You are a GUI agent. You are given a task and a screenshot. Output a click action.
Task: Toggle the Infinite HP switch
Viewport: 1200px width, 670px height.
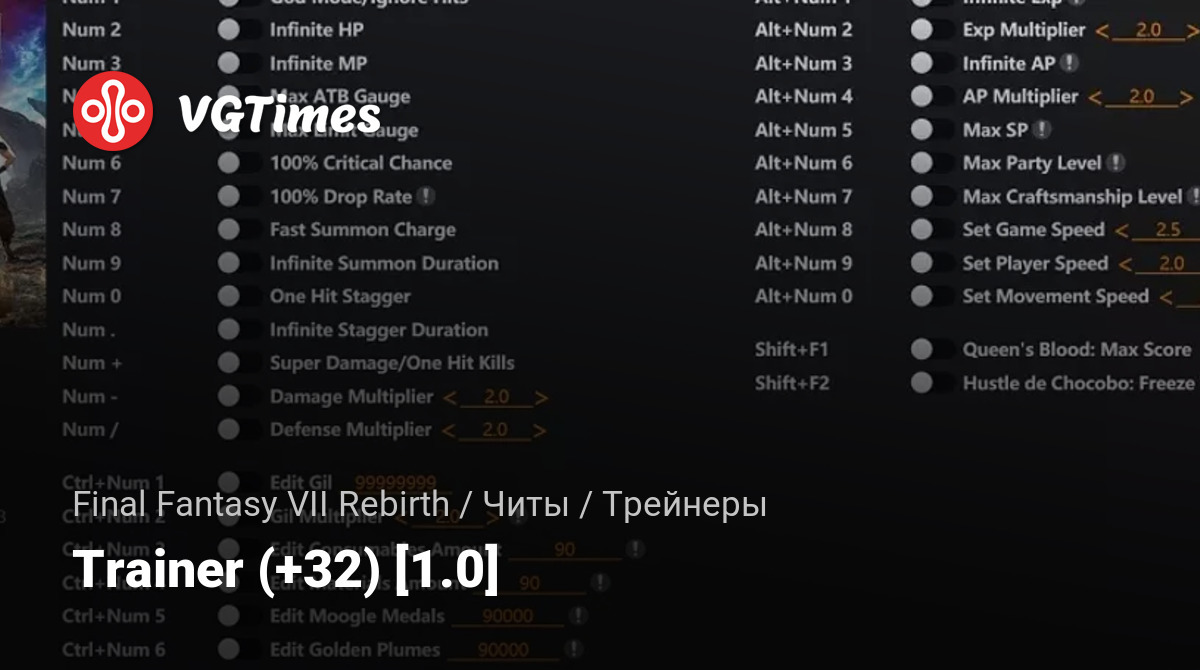pos(229,30)
